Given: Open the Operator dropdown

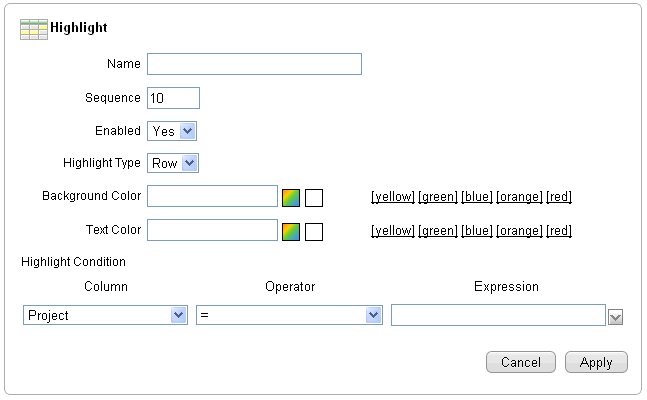Looking at the screenshot, I should coord(289,315).
